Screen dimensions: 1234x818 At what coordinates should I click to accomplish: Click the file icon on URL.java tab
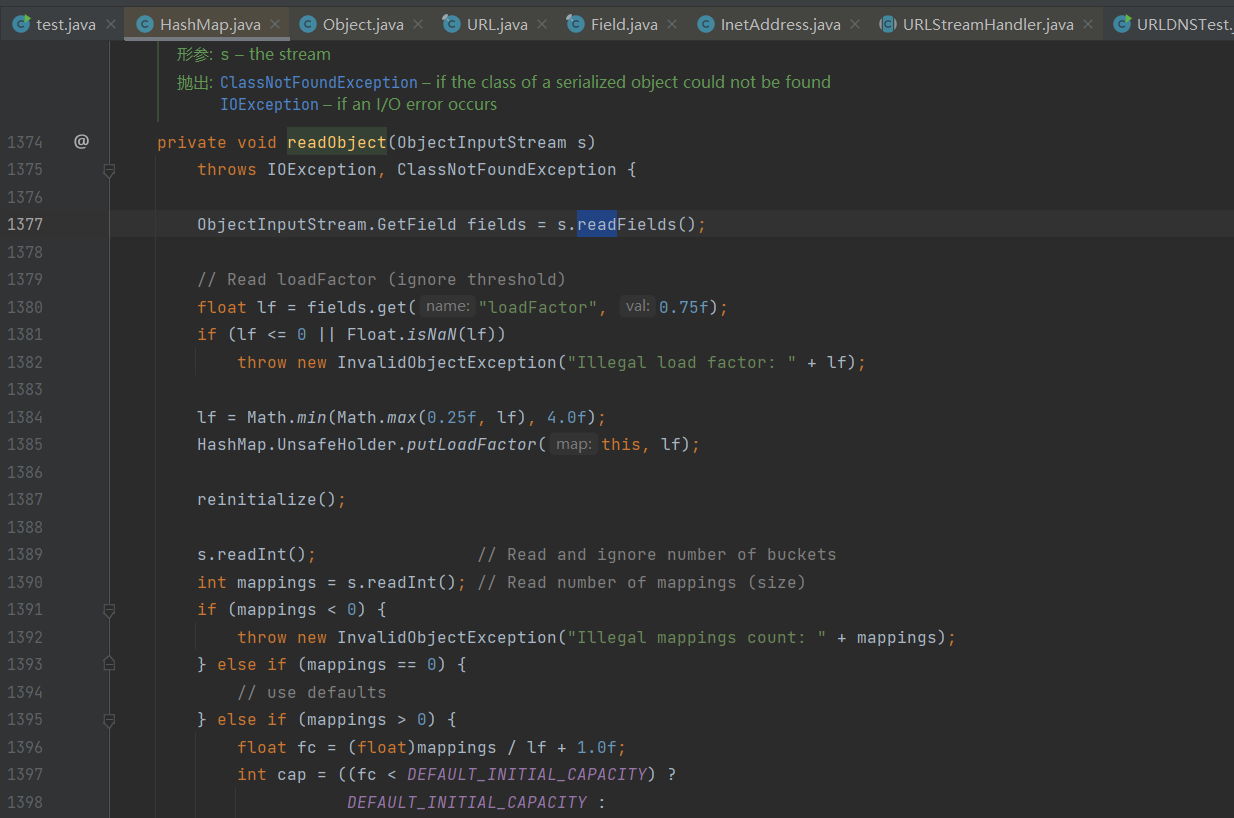pyautogui.click(x=452, y=24)
